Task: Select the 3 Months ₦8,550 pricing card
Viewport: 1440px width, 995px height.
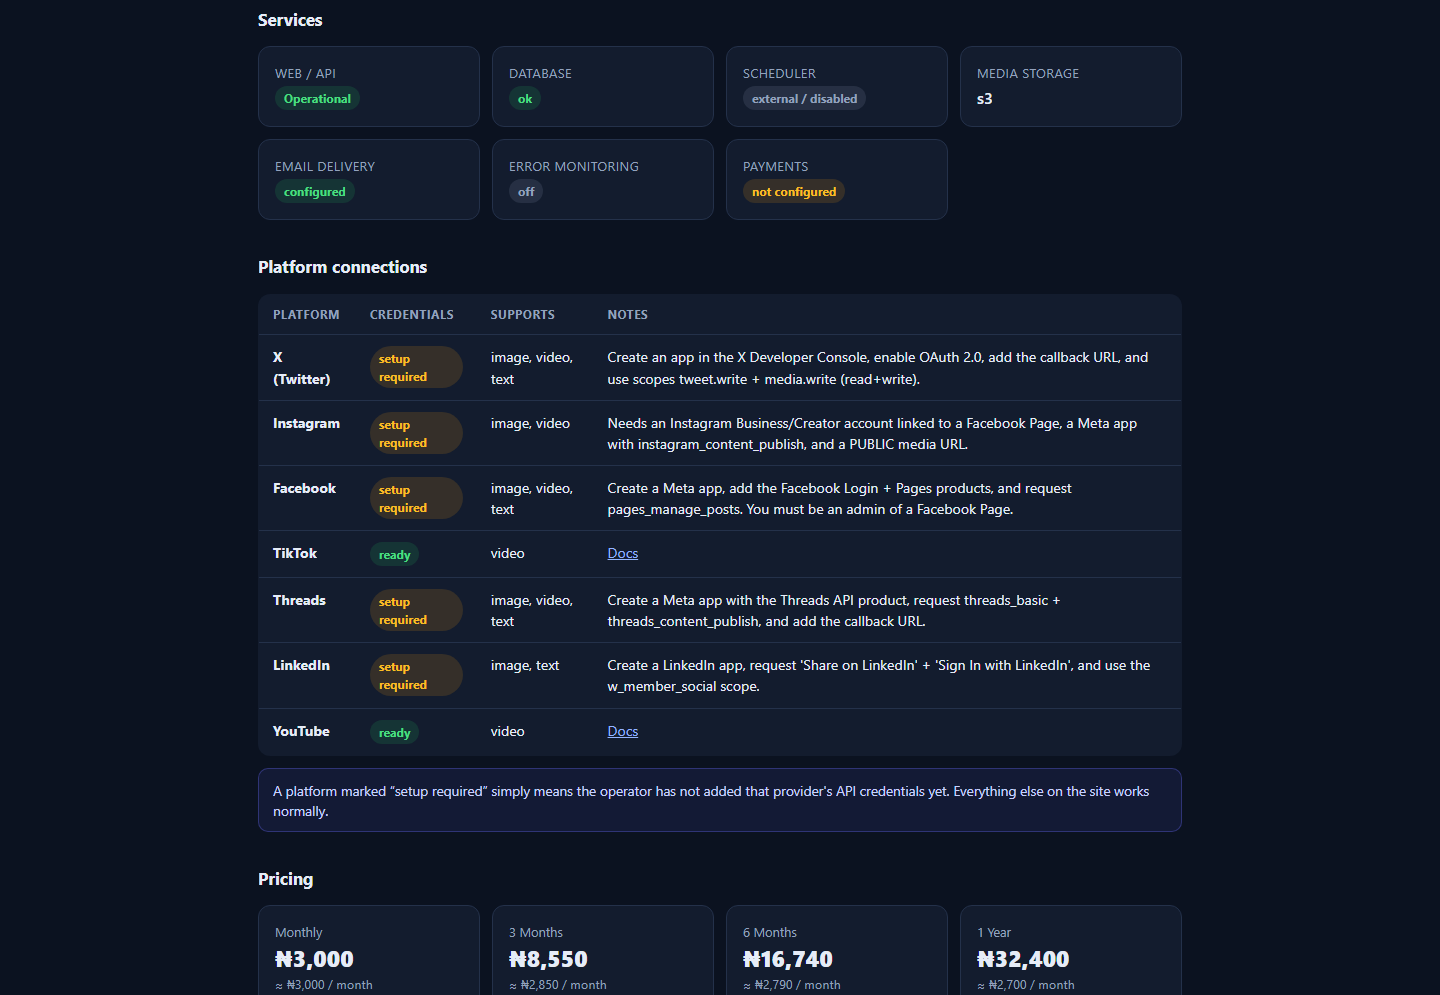Action: (x=603, y=950)
